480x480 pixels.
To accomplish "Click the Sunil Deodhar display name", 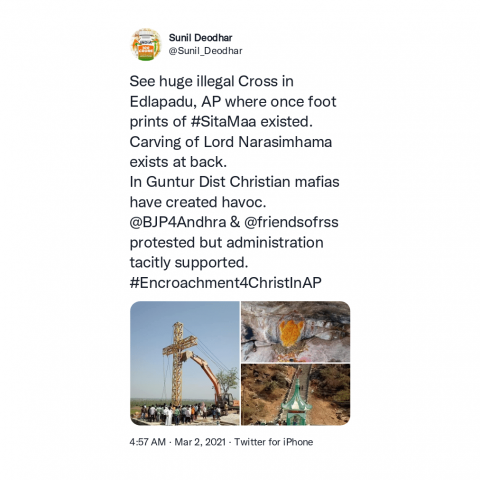I will click(x=200, y=38).
